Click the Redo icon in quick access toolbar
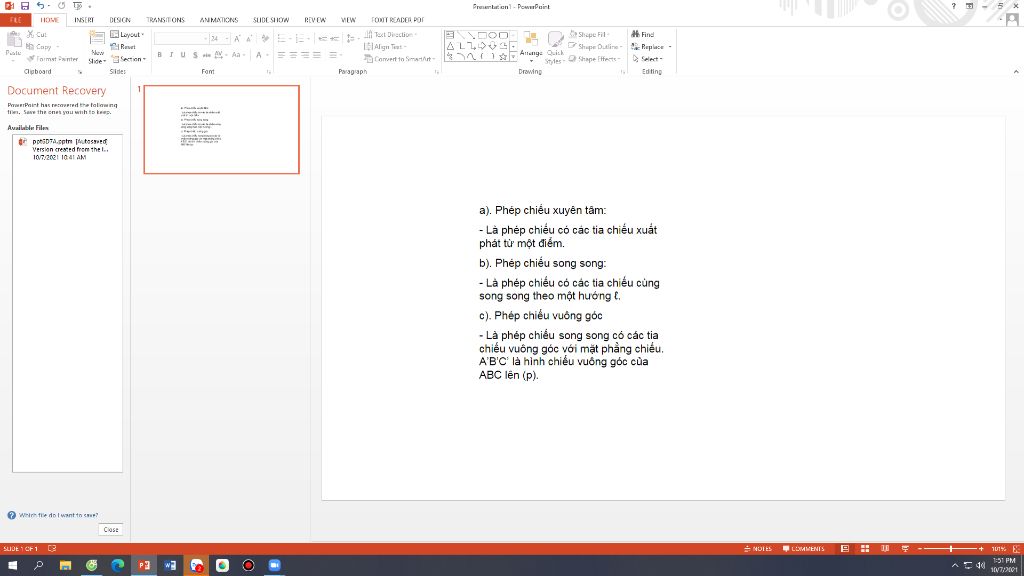 pos(61,6)
